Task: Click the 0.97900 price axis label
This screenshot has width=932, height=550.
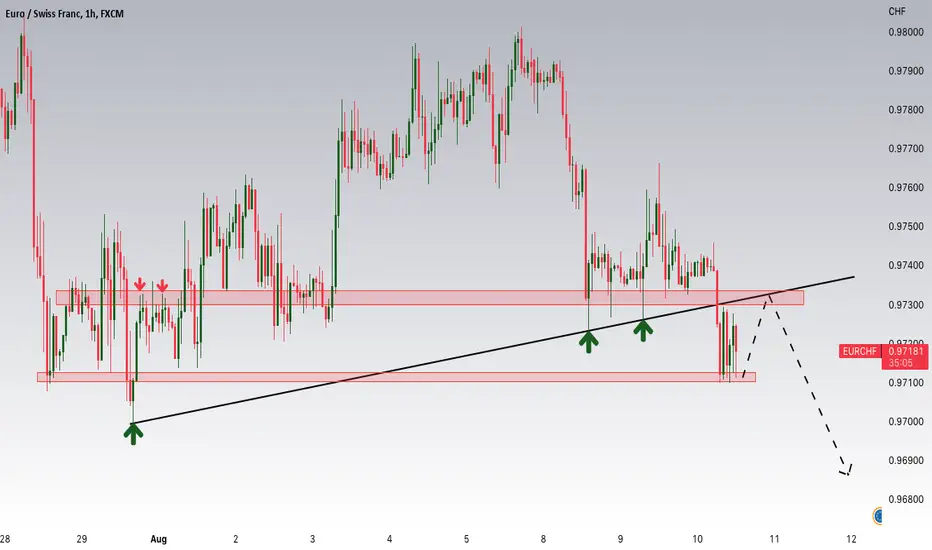Action: pos(906,71)
